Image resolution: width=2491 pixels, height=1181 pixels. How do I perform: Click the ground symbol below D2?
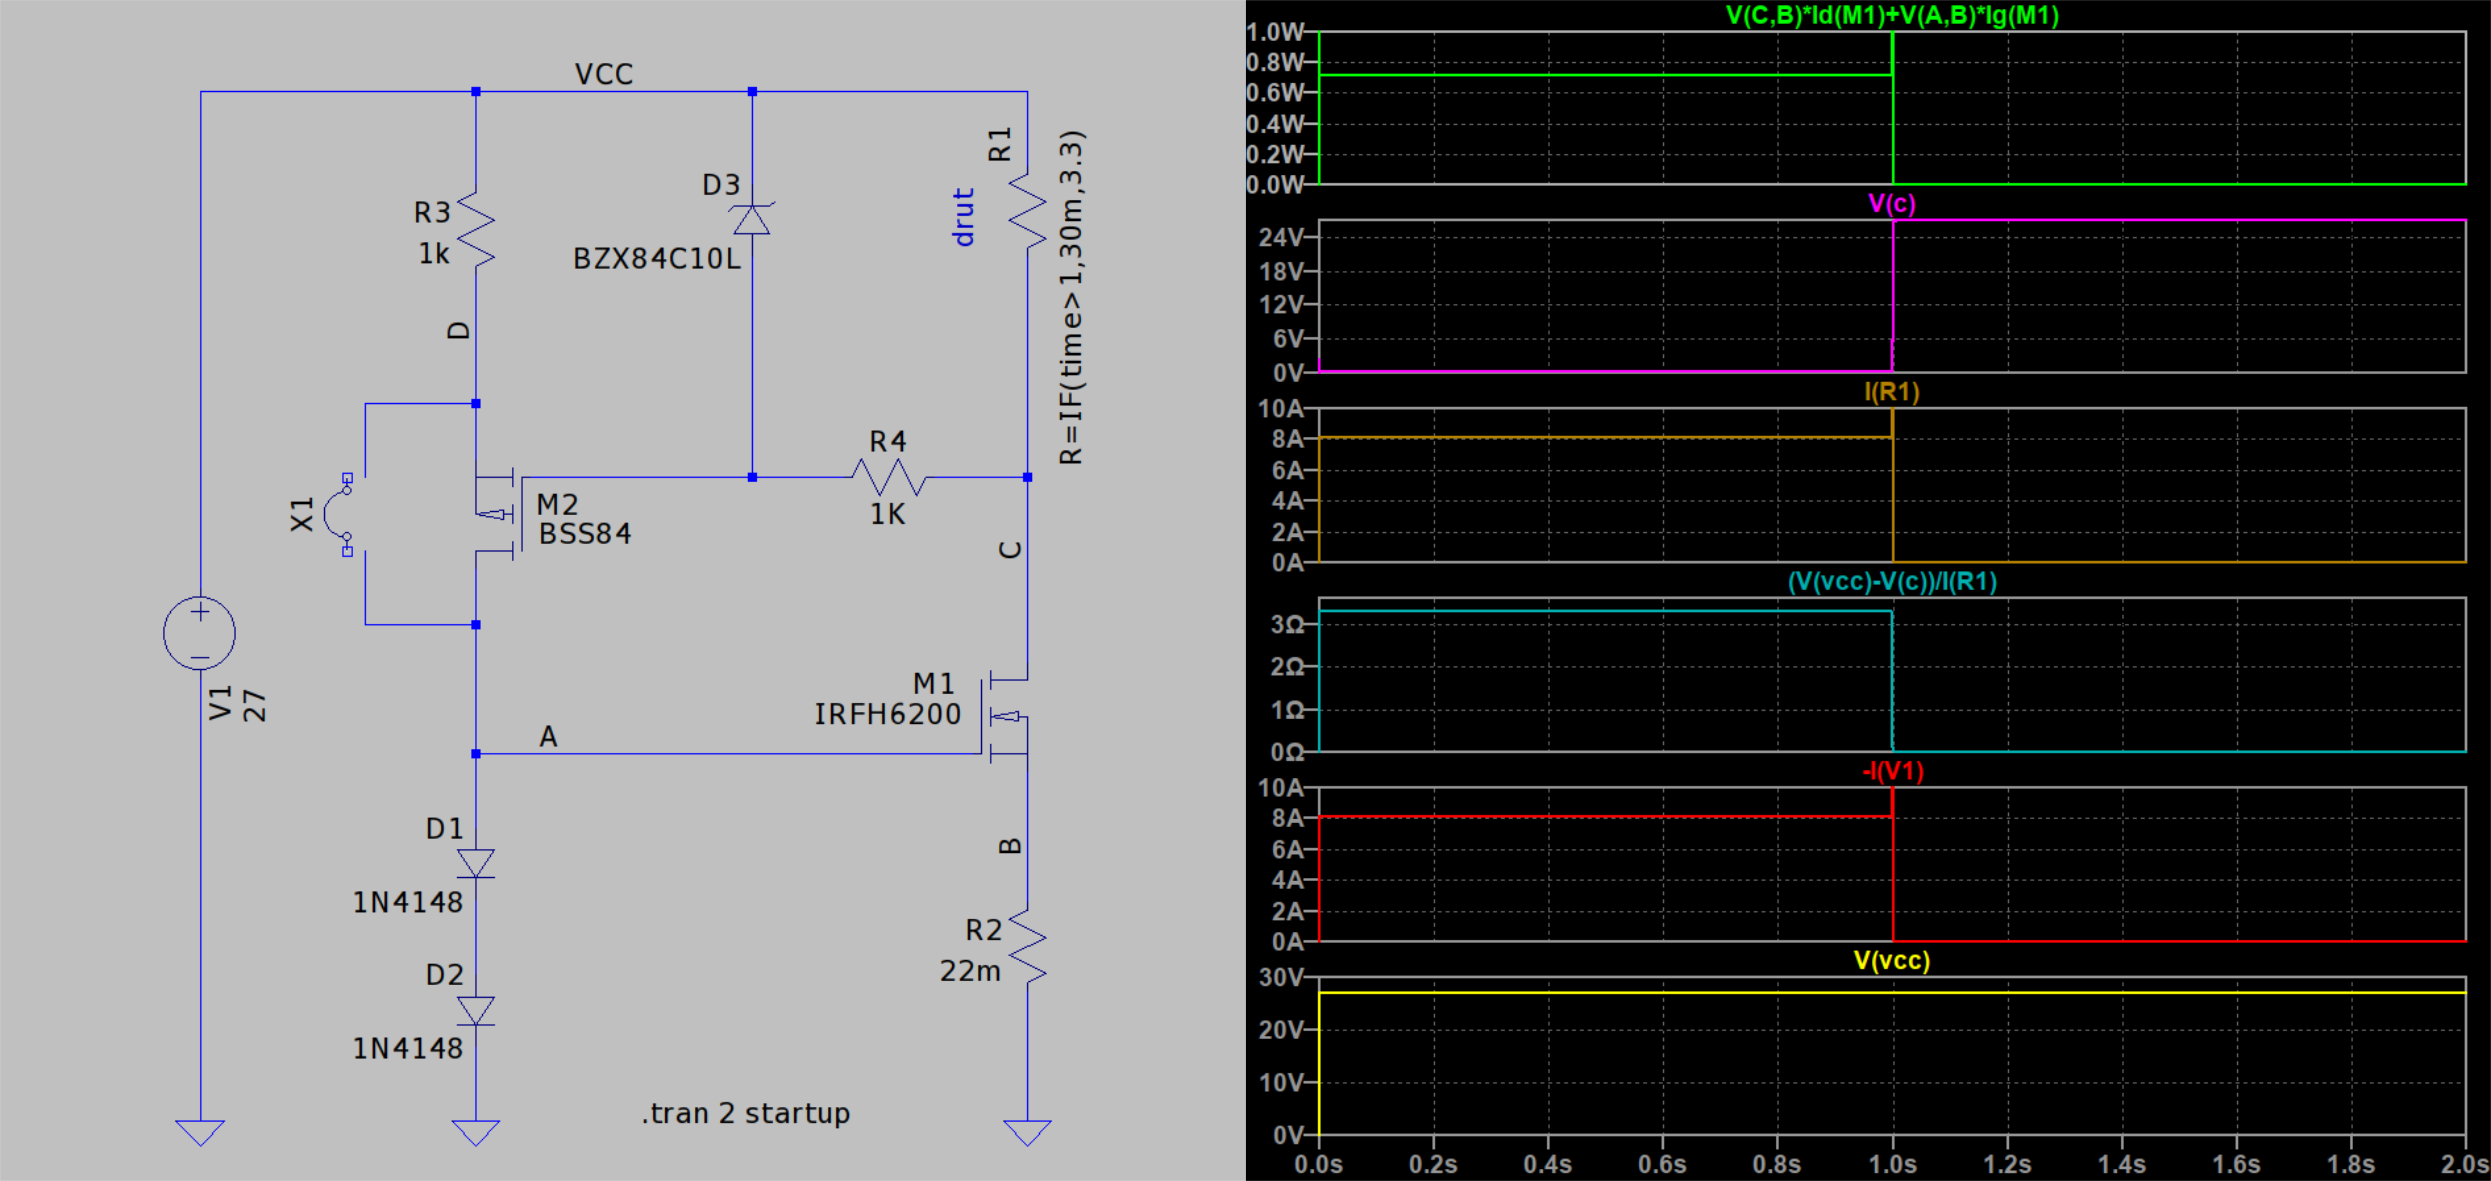coord(476,1132)
